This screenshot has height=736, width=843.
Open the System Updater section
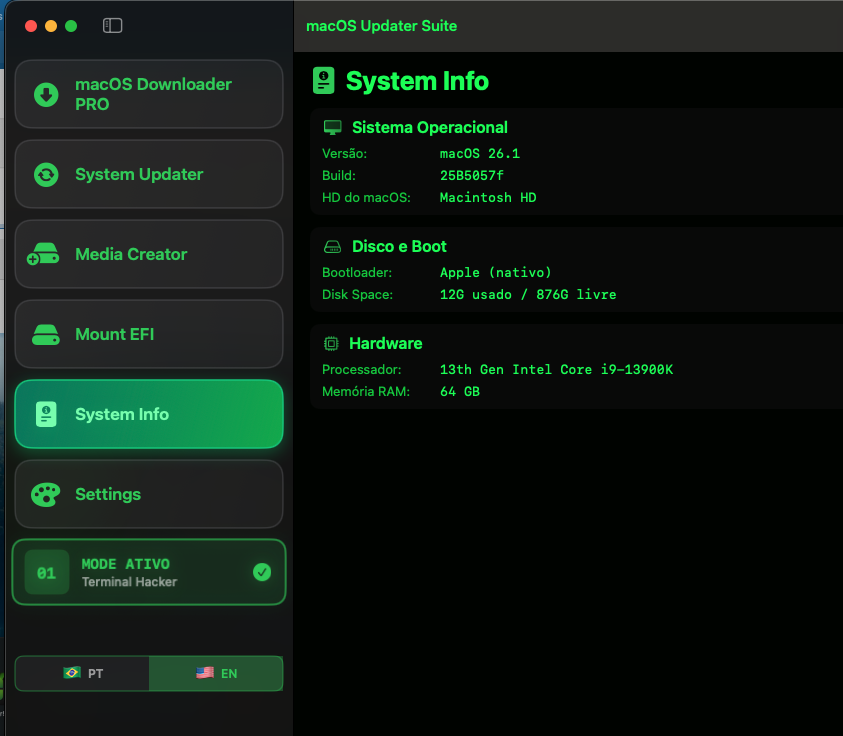(149, 175)
